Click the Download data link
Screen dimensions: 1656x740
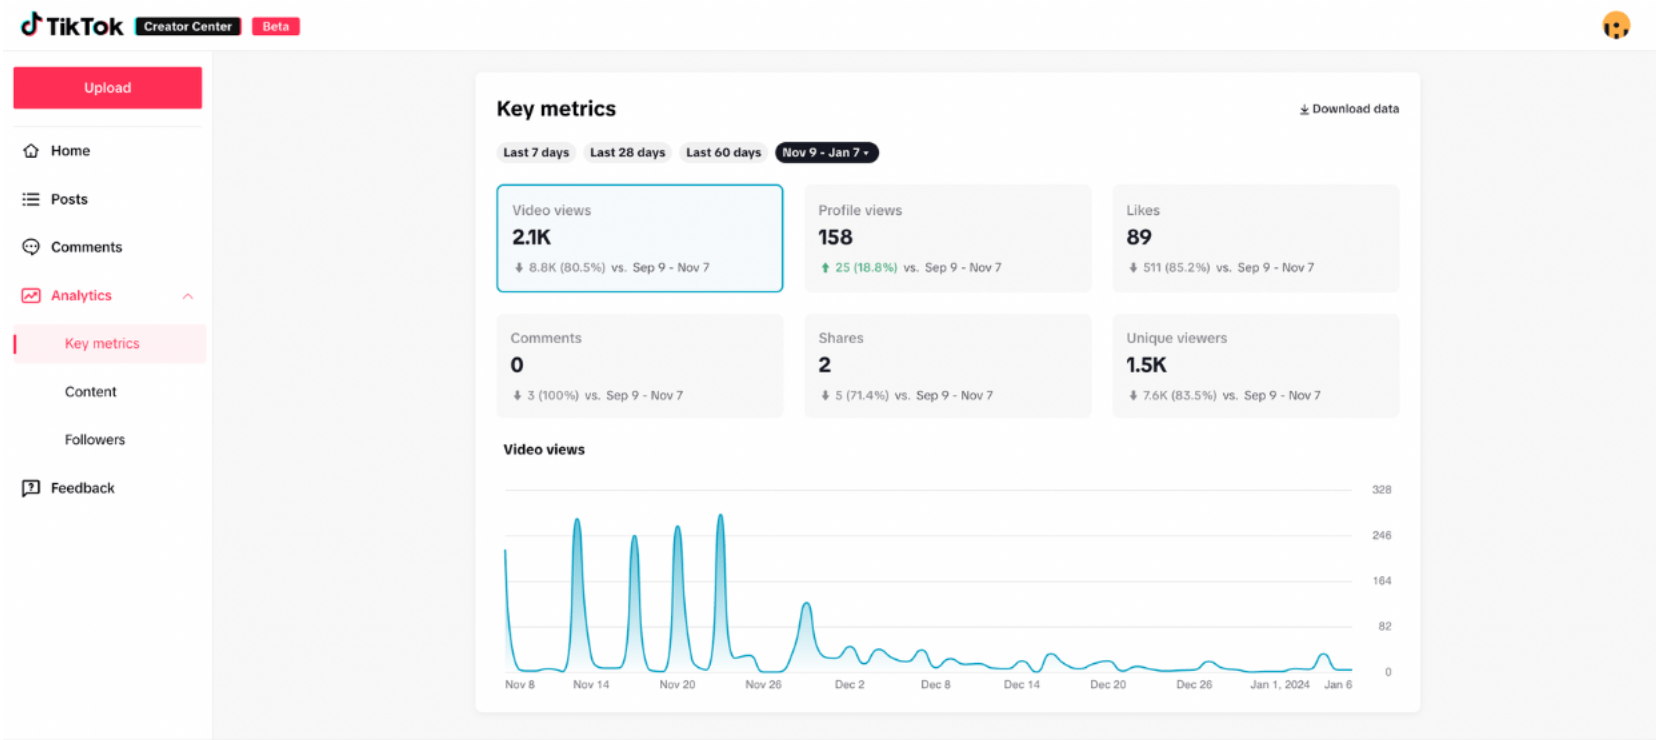point(1354,109)
